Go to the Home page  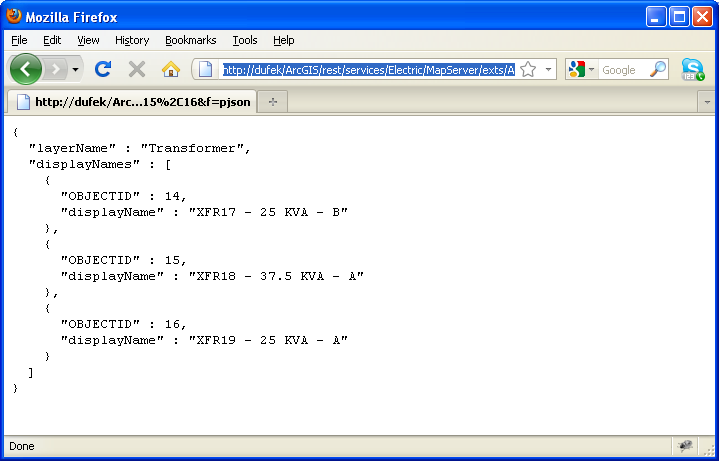[x=171, y=69]
